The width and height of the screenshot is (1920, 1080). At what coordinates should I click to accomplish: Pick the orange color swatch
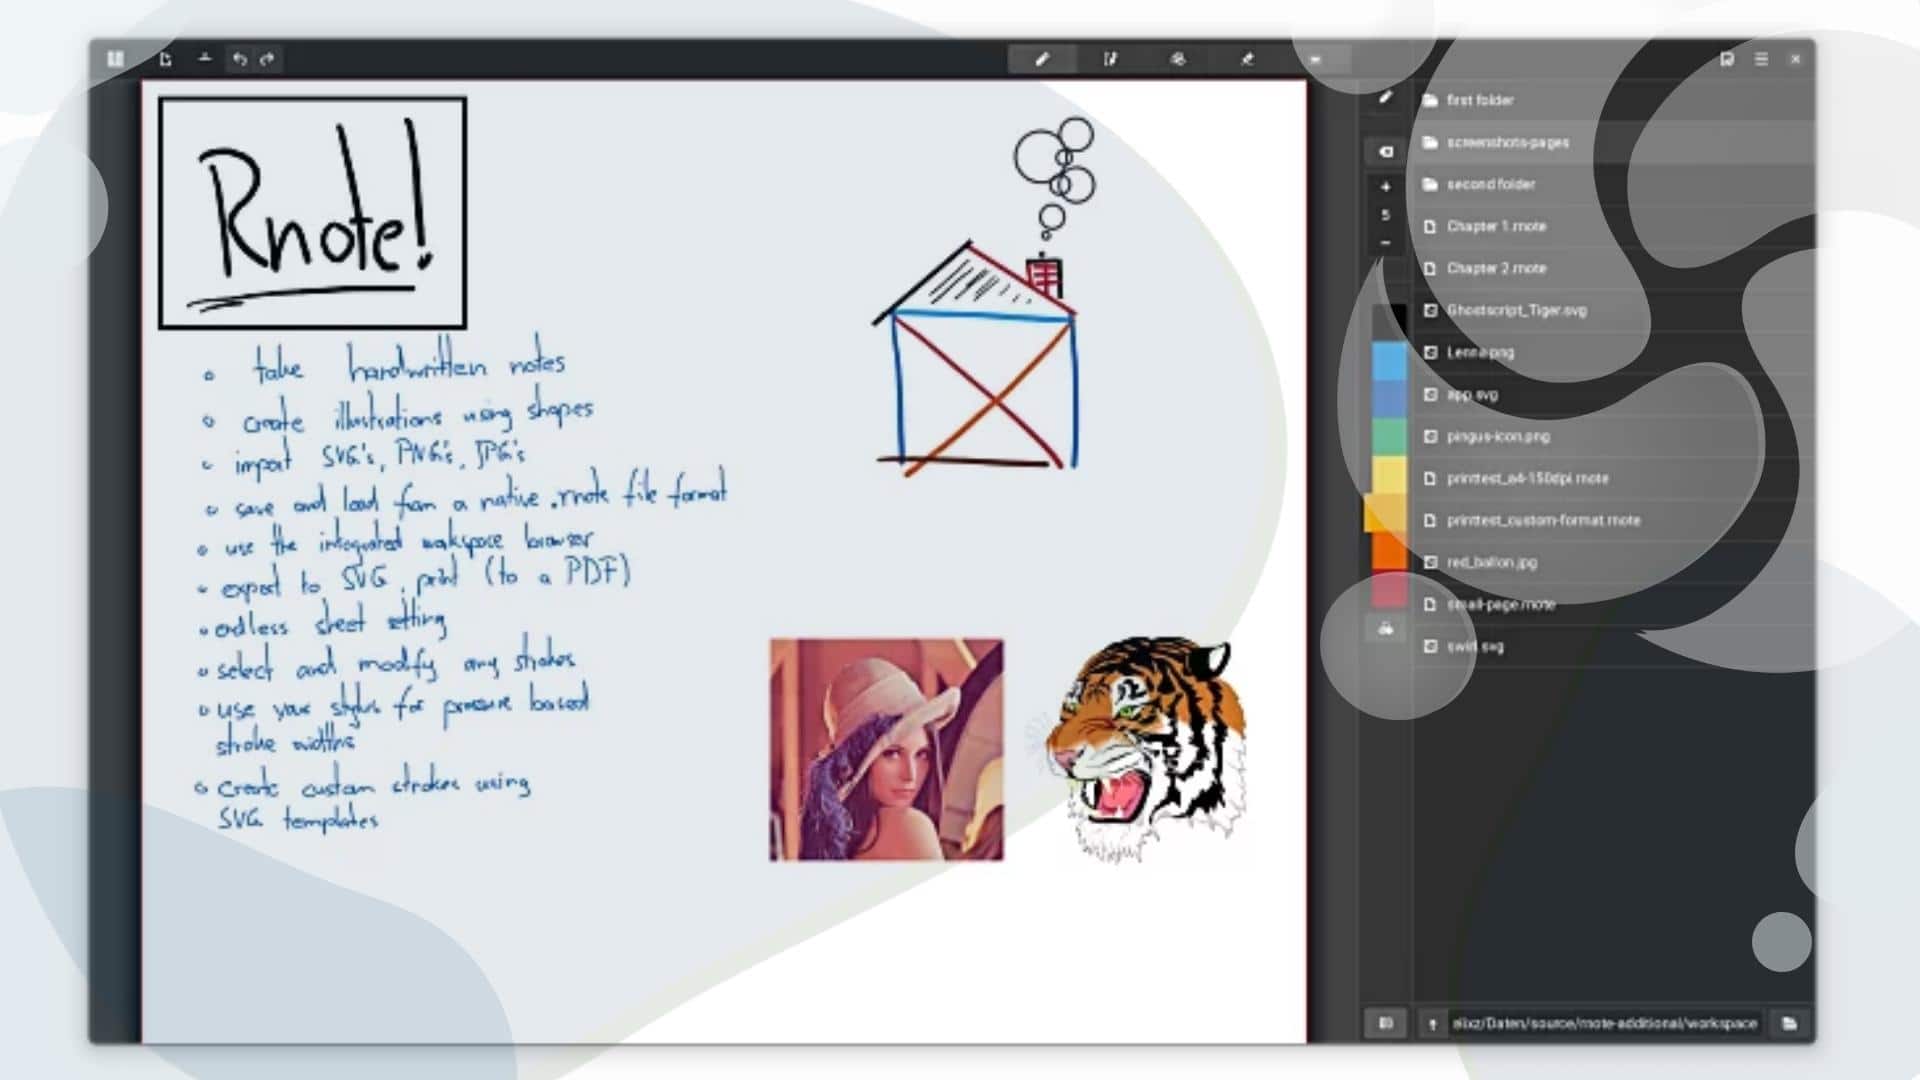click(1389, 552)
